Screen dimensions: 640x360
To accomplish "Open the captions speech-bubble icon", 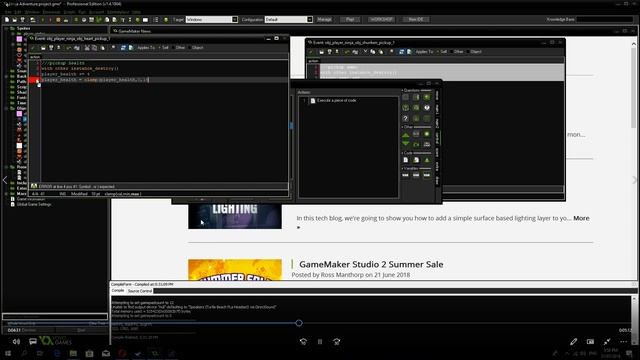I will pos(33,341).
